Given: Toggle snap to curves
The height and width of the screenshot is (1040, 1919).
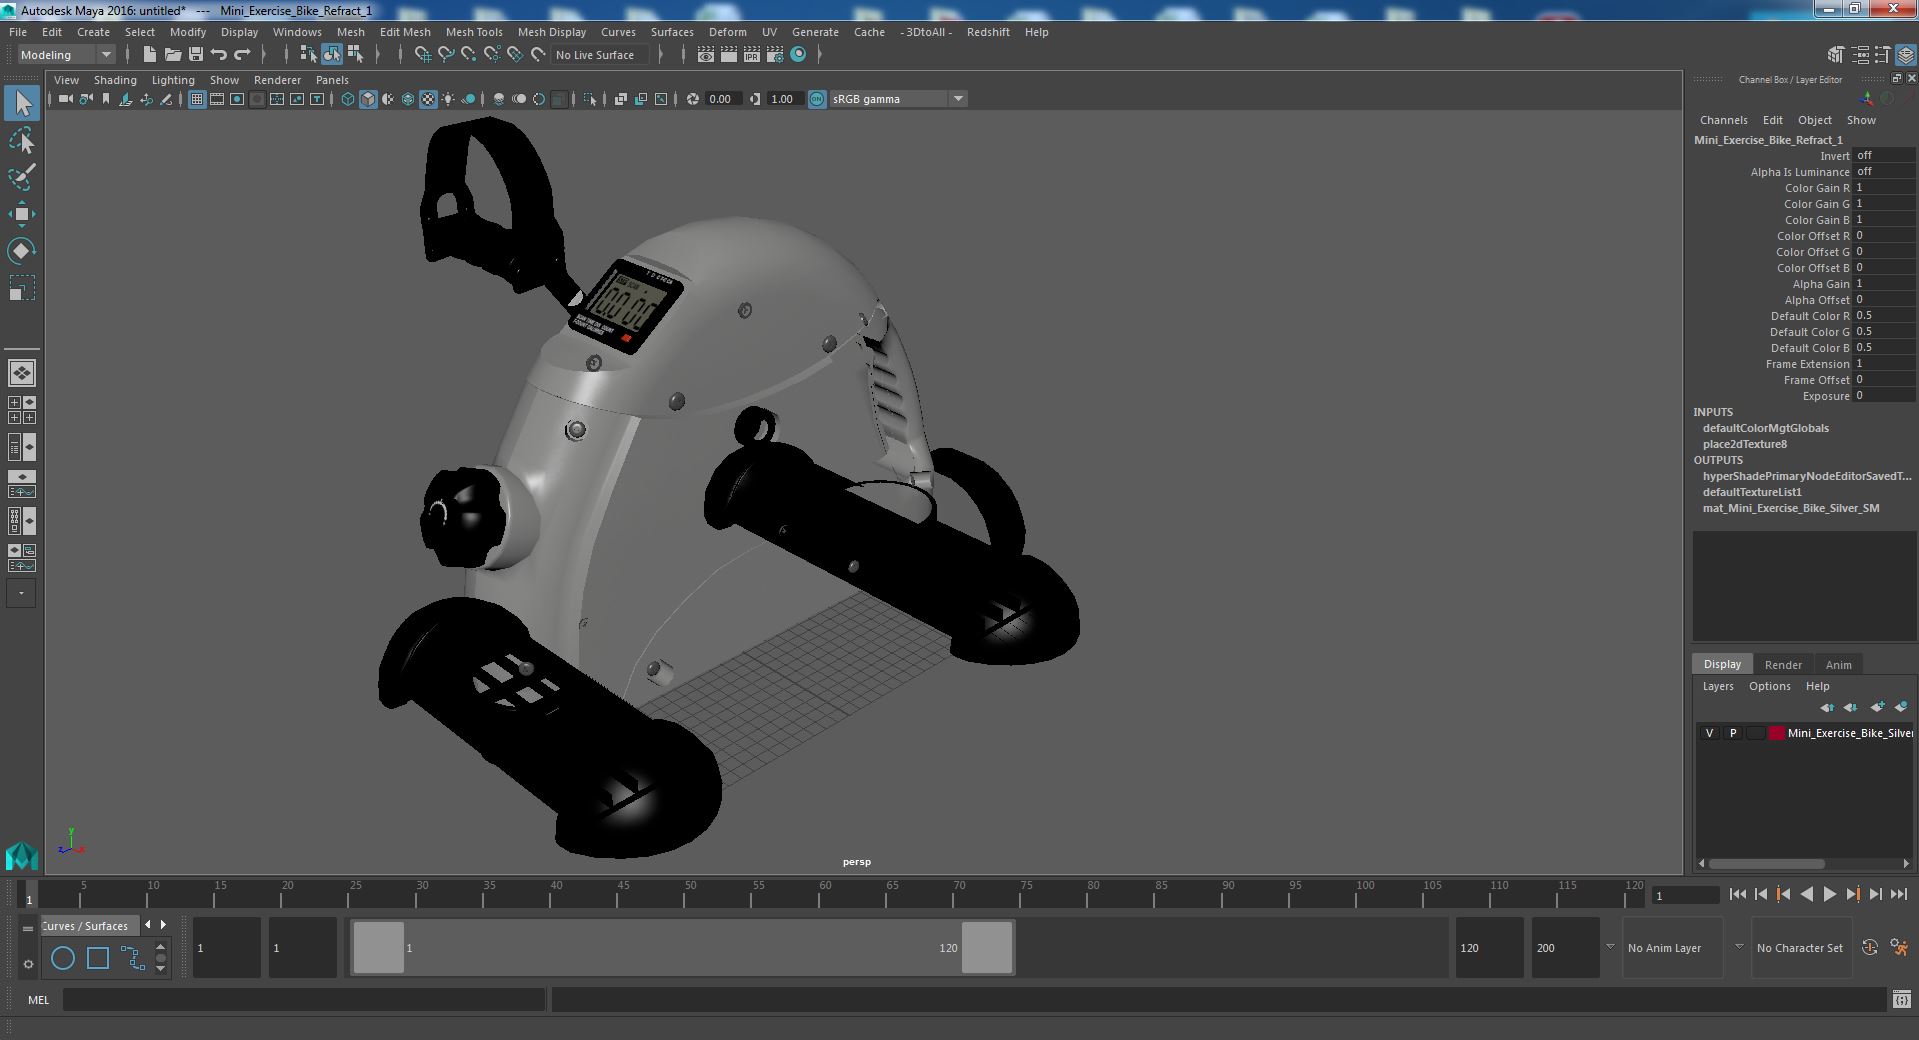Looking at the screenshot, I should click(x=446, y=55).
